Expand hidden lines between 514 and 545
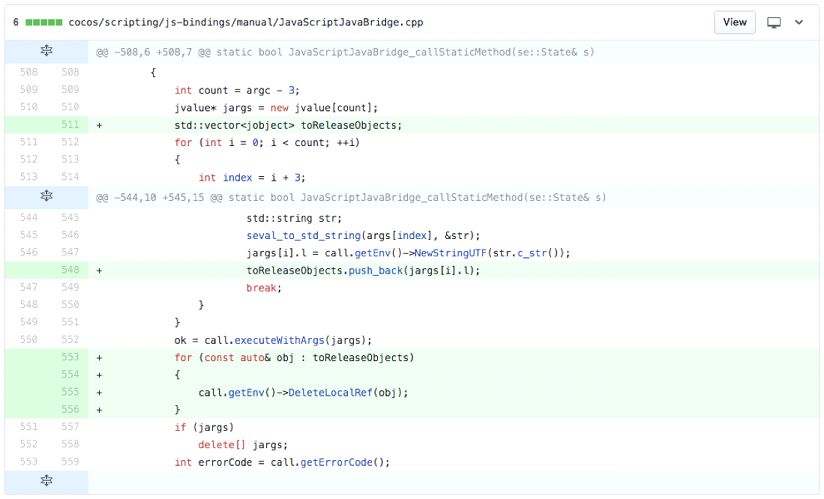824x499 pixels. (46, 197)
